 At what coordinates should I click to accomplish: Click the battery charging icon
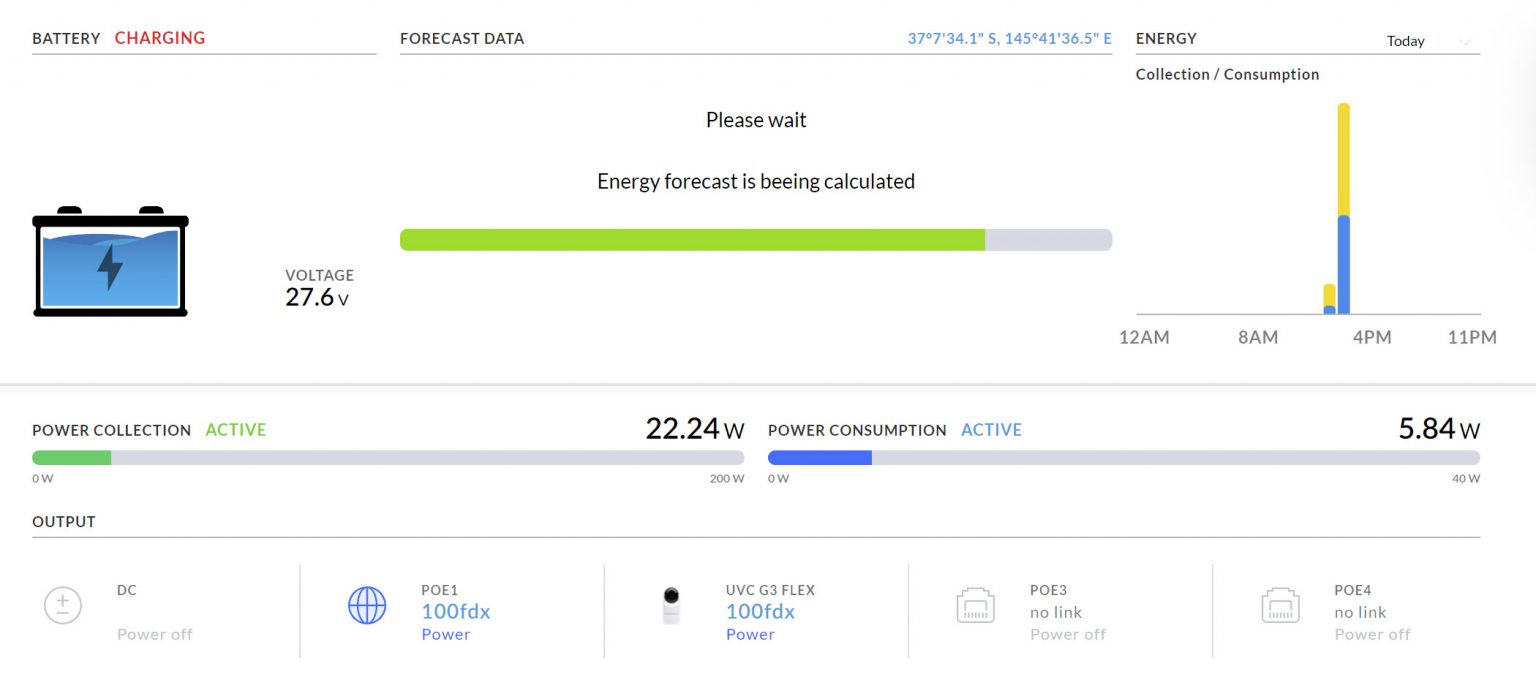[109, 263]
